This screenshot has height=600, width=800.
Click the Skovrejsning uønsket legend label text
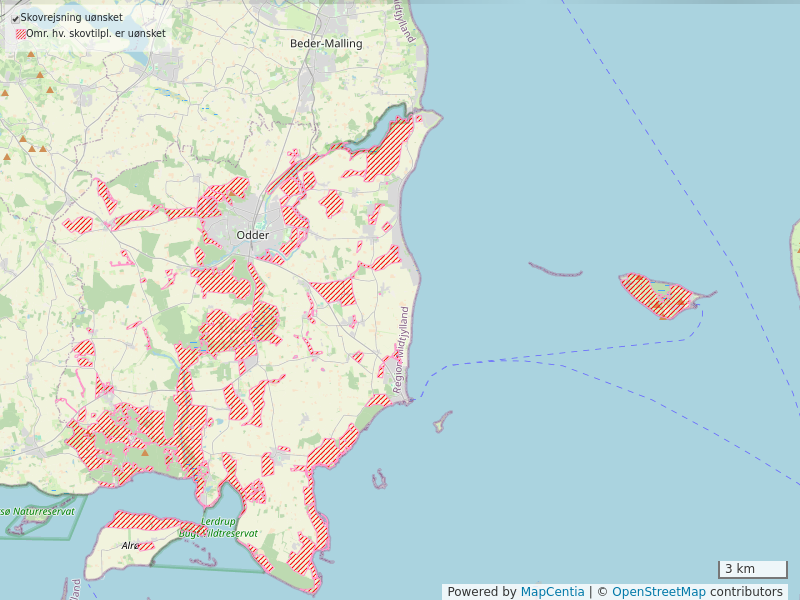click(64, 18)
